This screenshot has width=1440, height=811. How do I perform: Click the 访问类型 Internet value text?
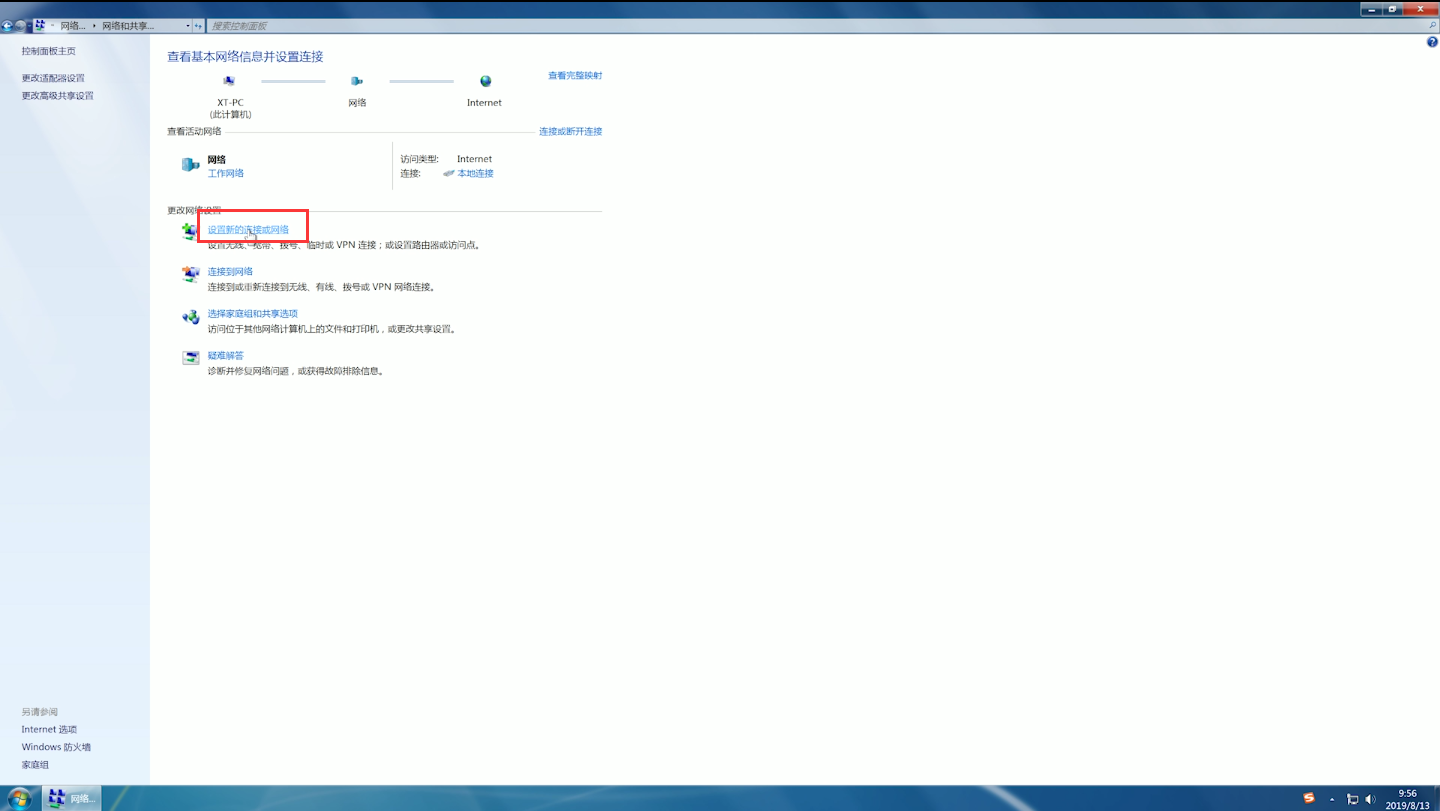coord(474,159)
